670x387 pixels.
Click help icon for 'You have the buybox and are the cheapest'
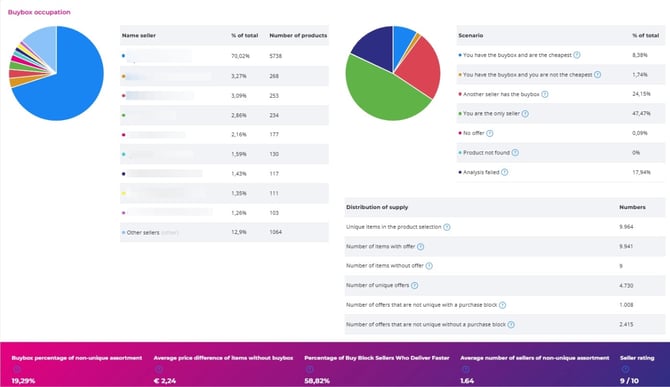(577, 55)
